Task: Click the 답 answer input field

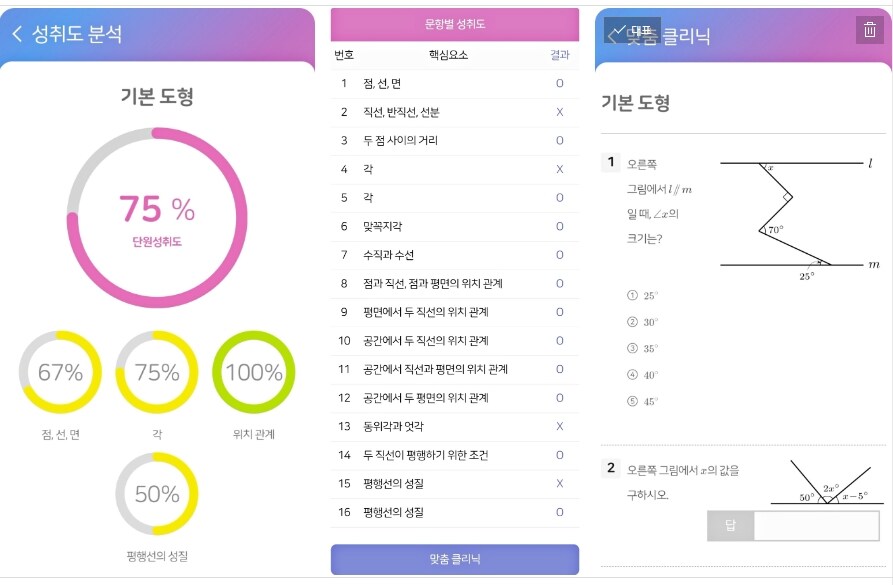Action: (817, 525)
